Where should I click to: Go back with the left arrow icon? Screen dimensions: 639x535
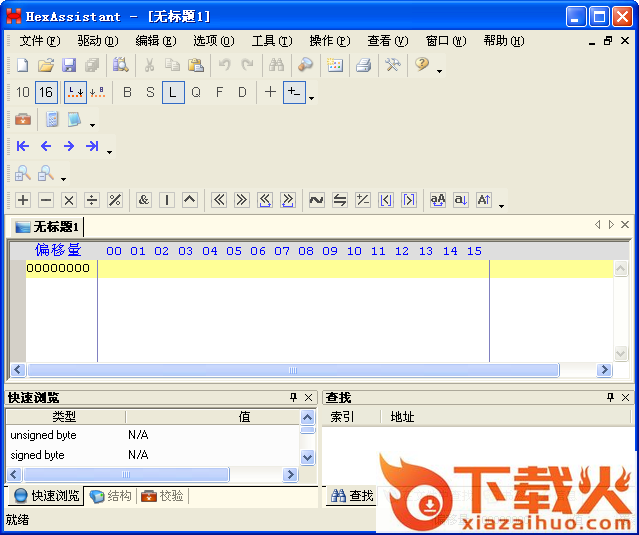tap(46, 146)
